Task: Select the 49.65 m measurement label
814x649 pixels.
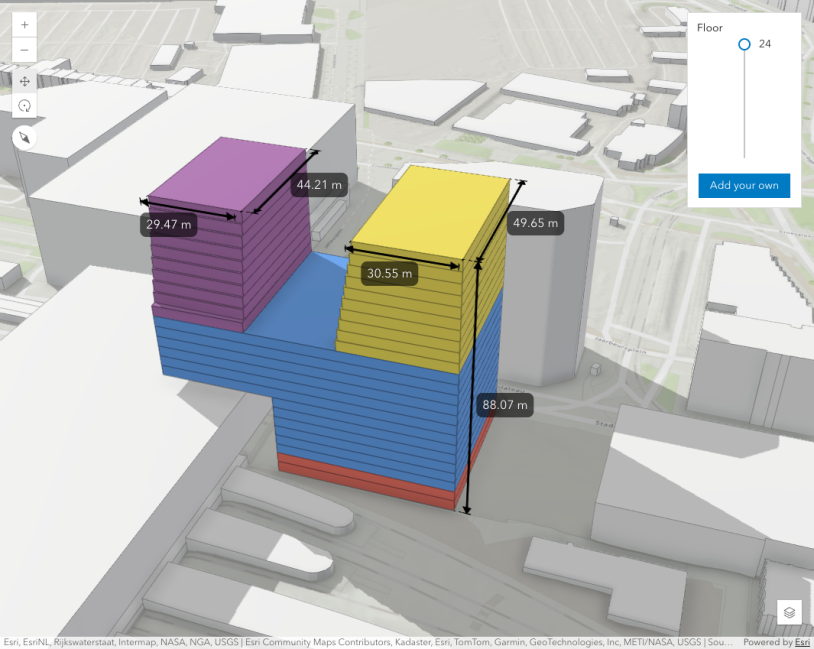Action: [536, 222]
